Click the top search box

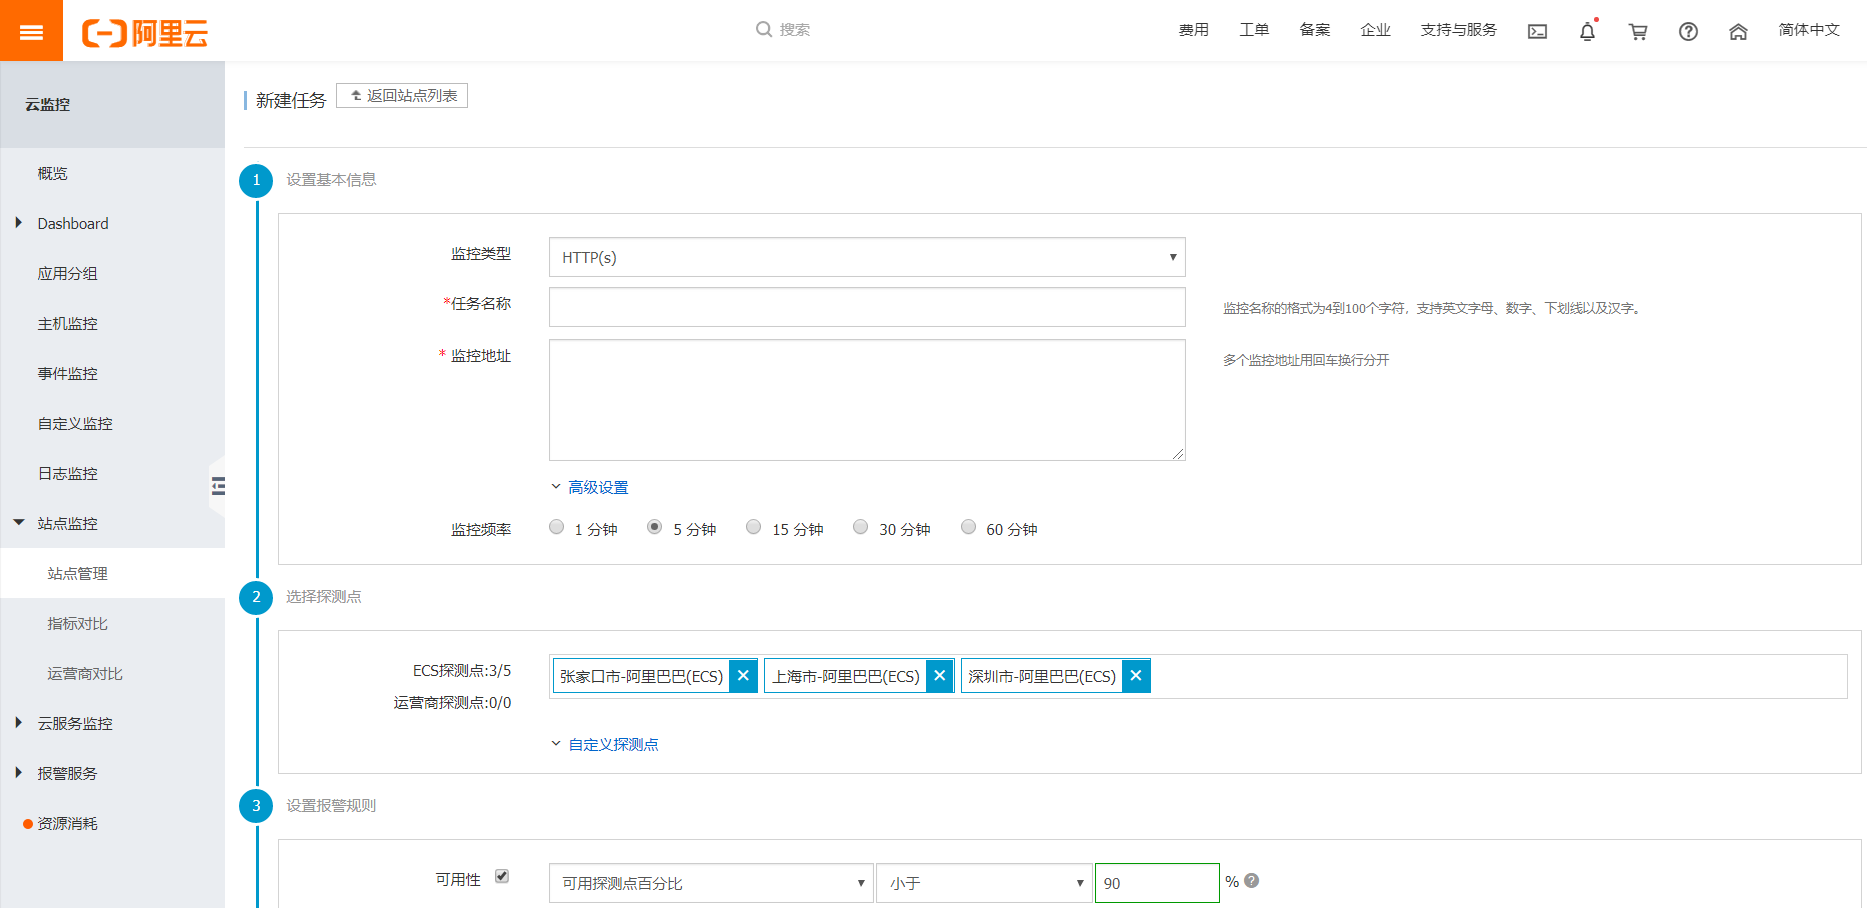point(795,30)
